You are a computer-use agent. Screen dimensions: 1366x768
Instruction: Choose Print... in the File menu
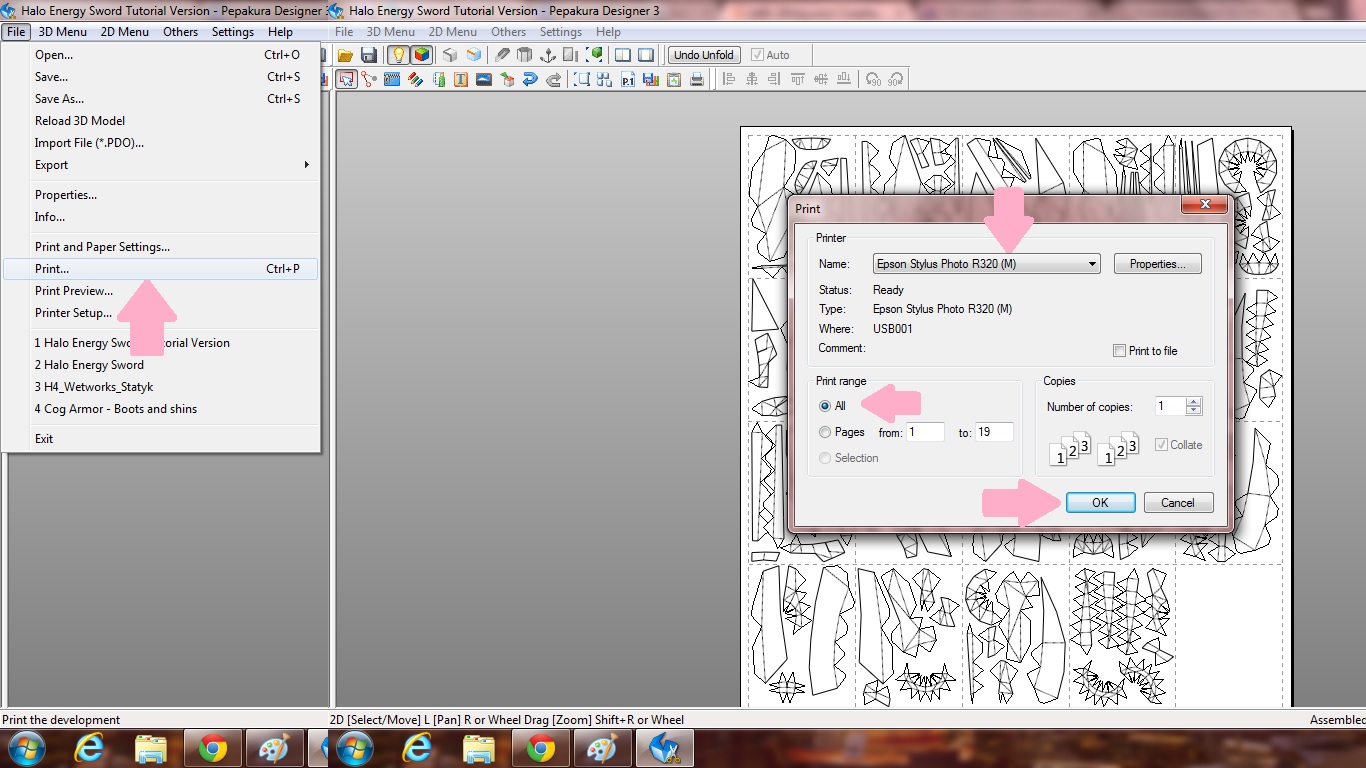tap(160, 269)
